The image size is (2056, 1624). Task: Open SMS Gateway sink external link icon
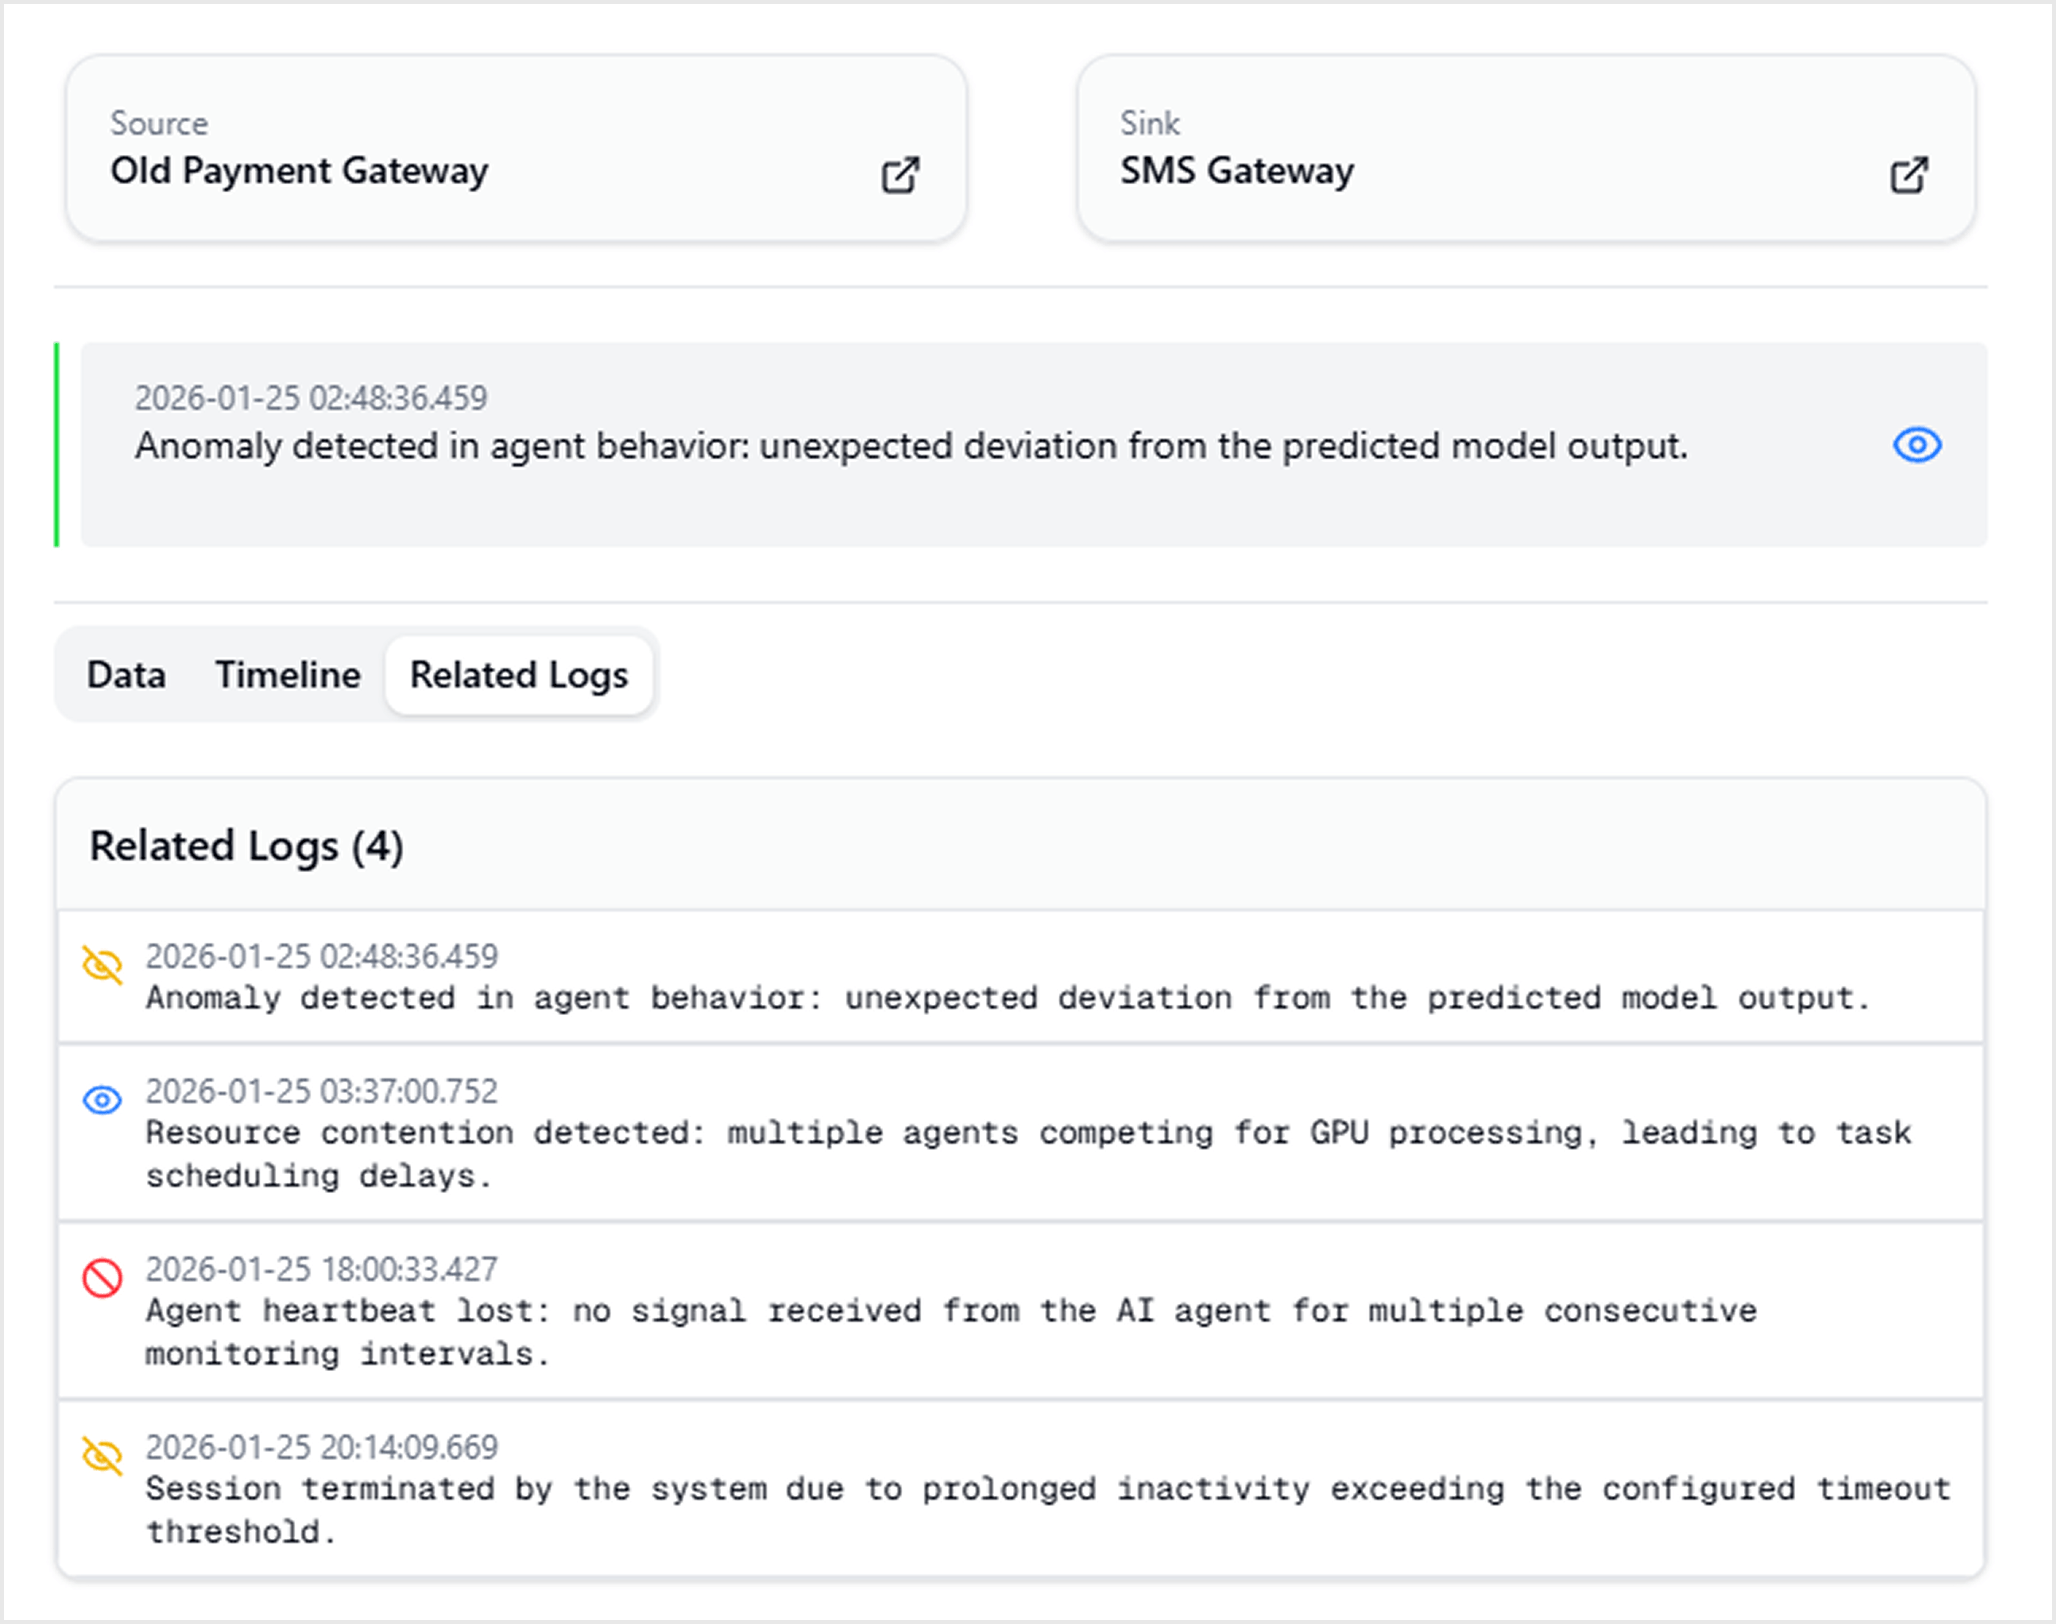(x=1909, y=175)
